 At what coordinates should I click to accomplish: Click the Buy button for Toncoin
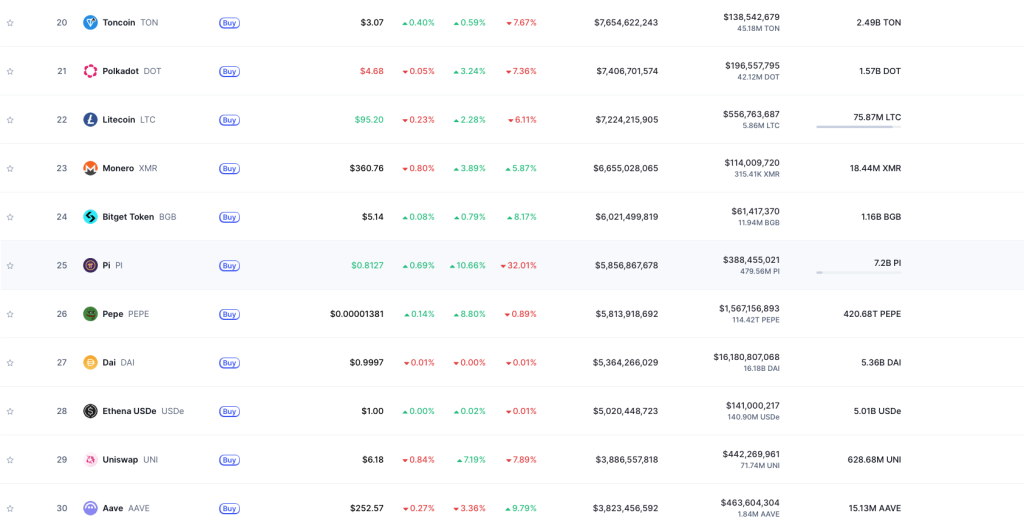[x=229, y=23]
